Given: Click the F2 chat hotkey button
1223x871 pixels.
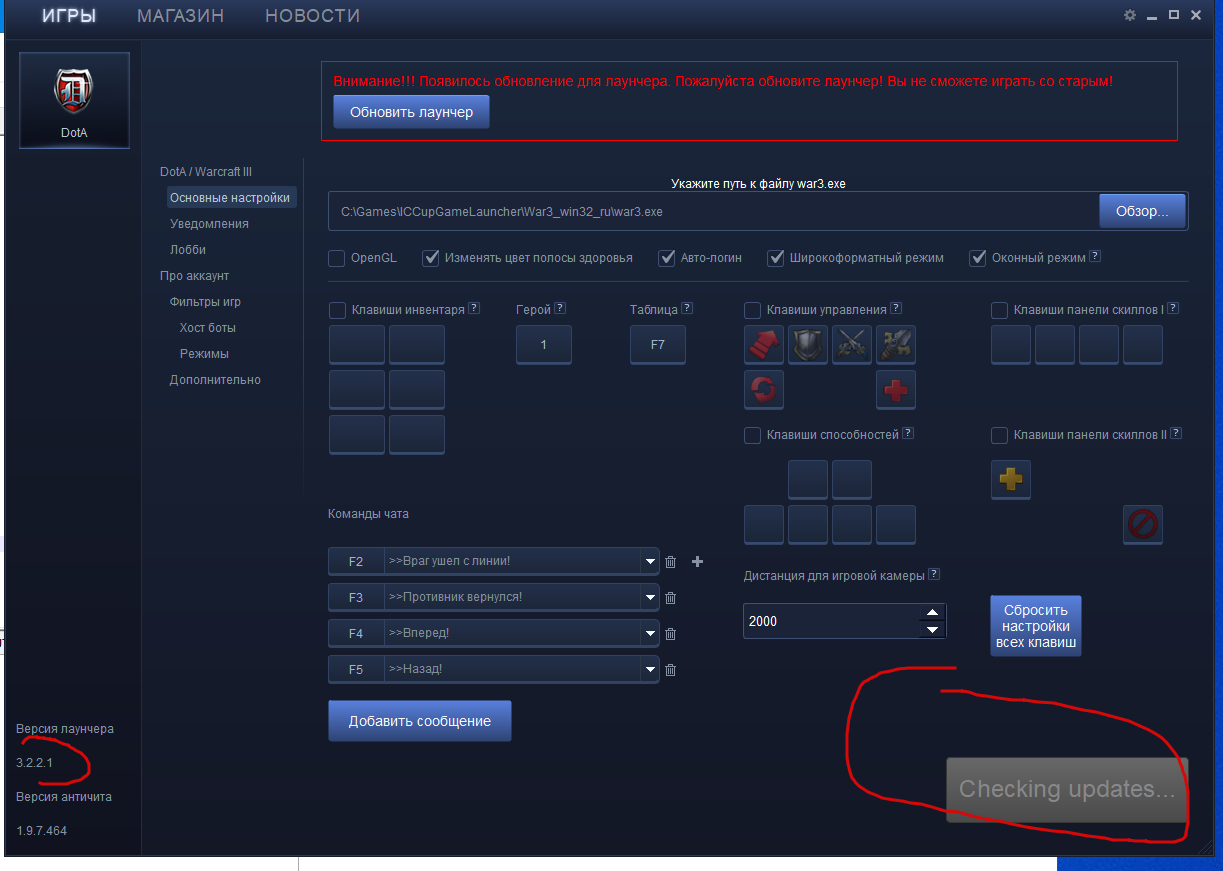Looking at the screenshot, I should [356, 562].
